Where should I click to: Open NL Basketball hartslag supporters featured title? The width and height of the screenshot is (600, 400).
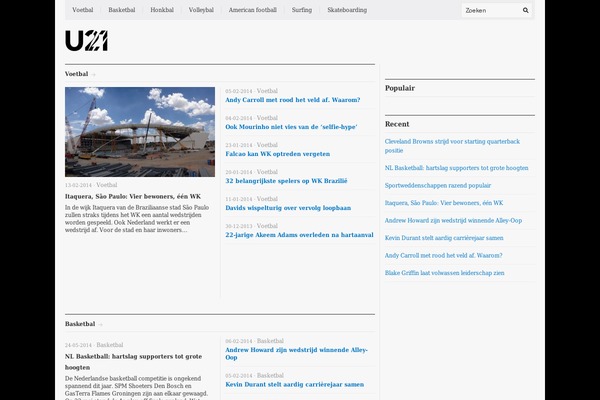tap(134, 362)
